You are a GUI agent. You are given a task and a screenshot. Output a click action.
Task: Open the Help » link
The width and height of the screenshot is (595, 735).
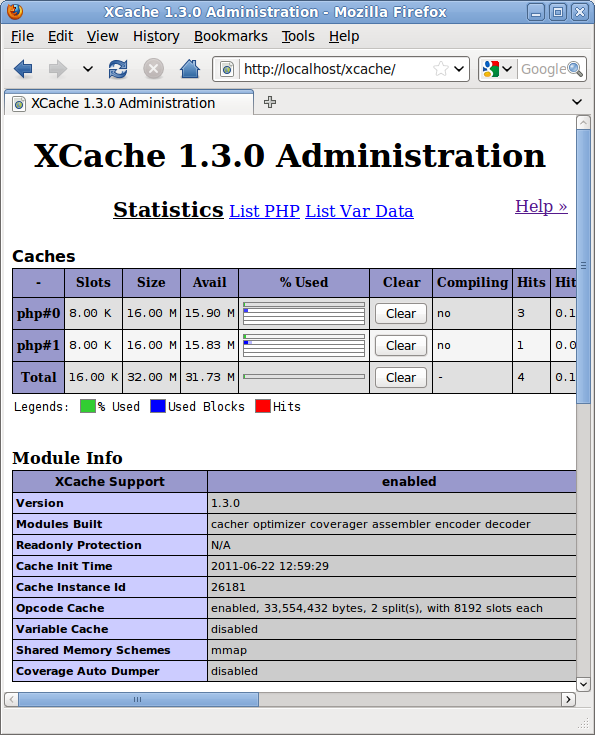tap(541, 206)
